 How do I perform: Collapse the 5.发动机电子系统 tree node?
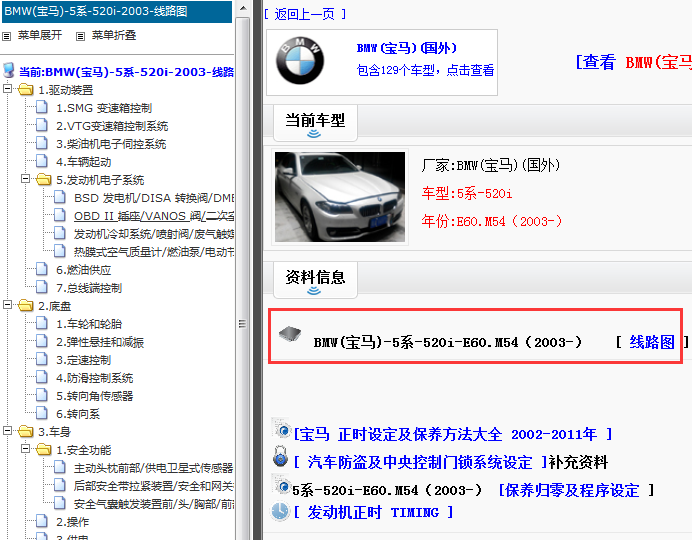[25, 179]
